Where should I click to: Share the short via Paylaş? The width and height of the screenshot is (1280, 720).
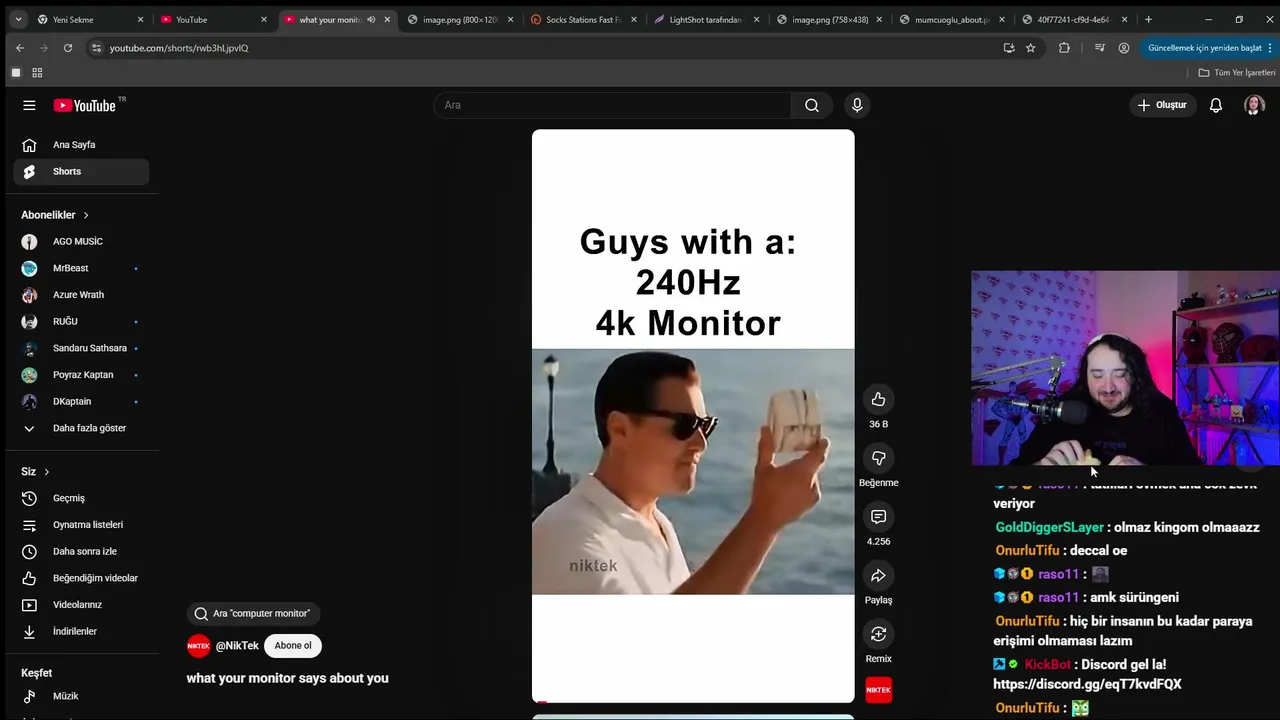coord(878,575)
